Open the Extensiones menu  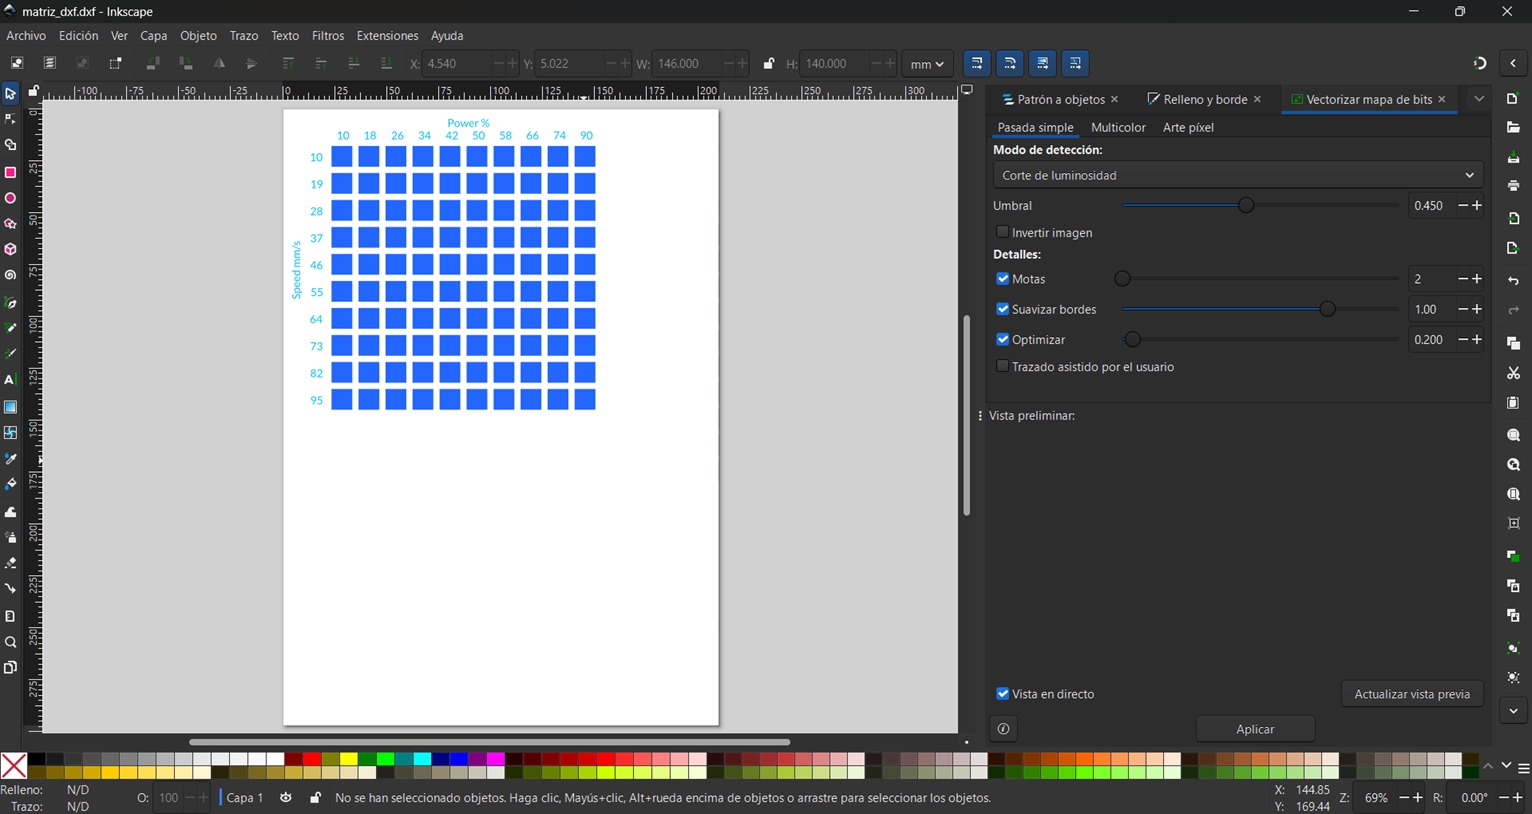tap(387, 36)
